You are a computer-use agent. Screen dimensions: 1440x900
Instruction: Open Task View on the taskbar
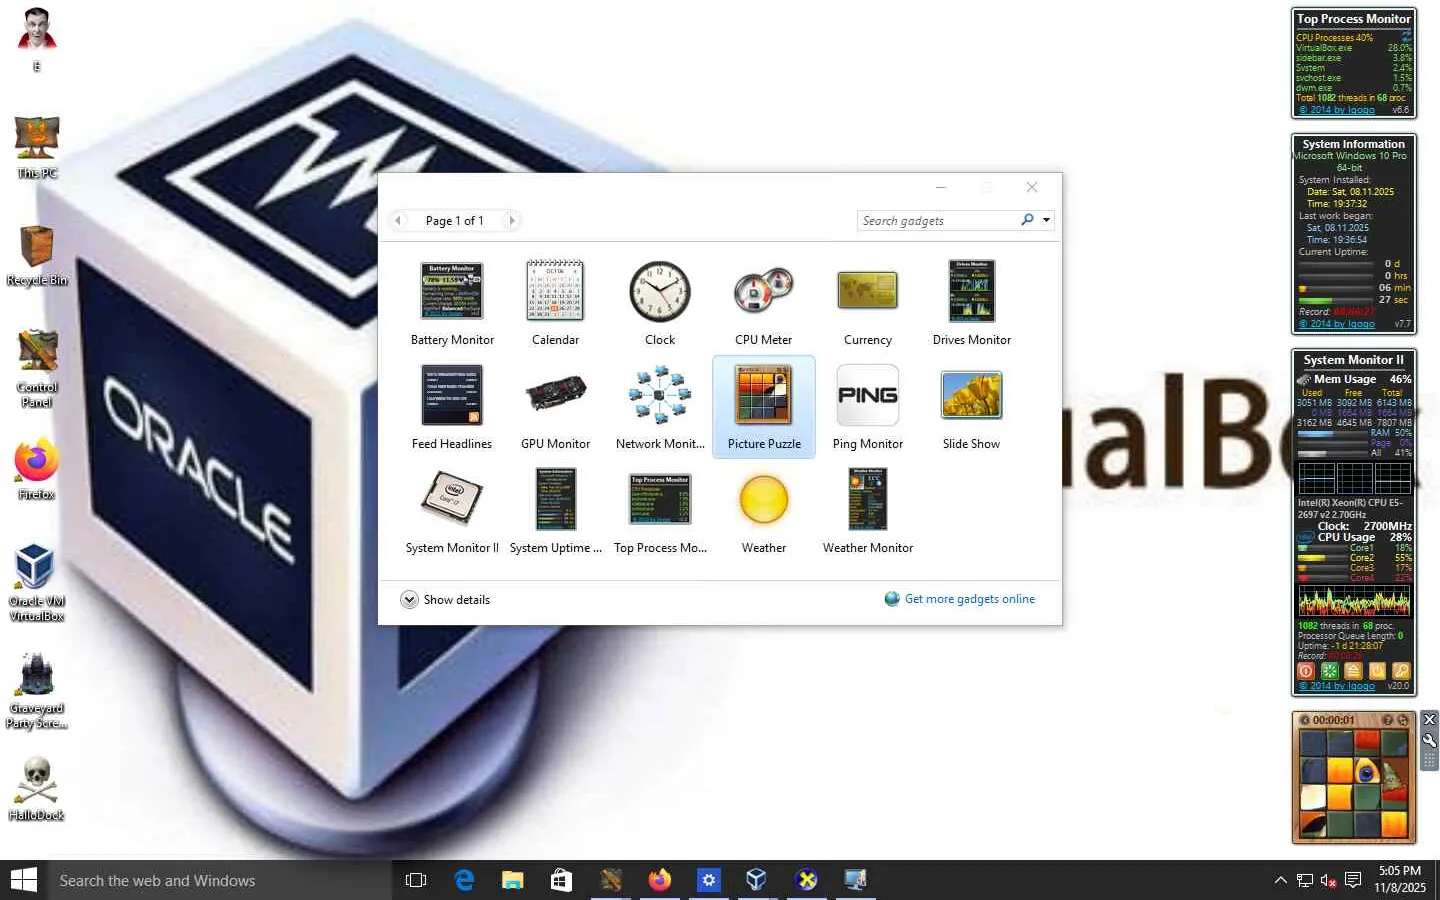tap(416, 880)
